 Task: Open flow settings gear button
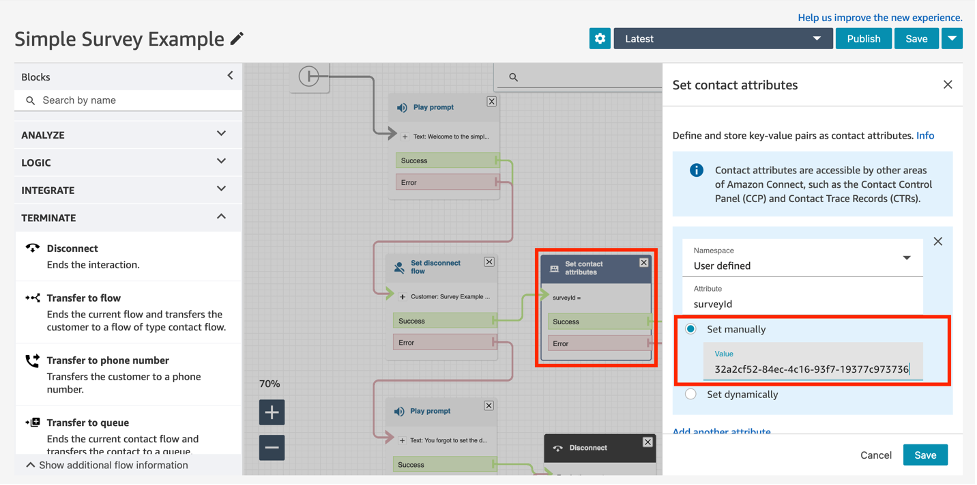pos(599,39)
